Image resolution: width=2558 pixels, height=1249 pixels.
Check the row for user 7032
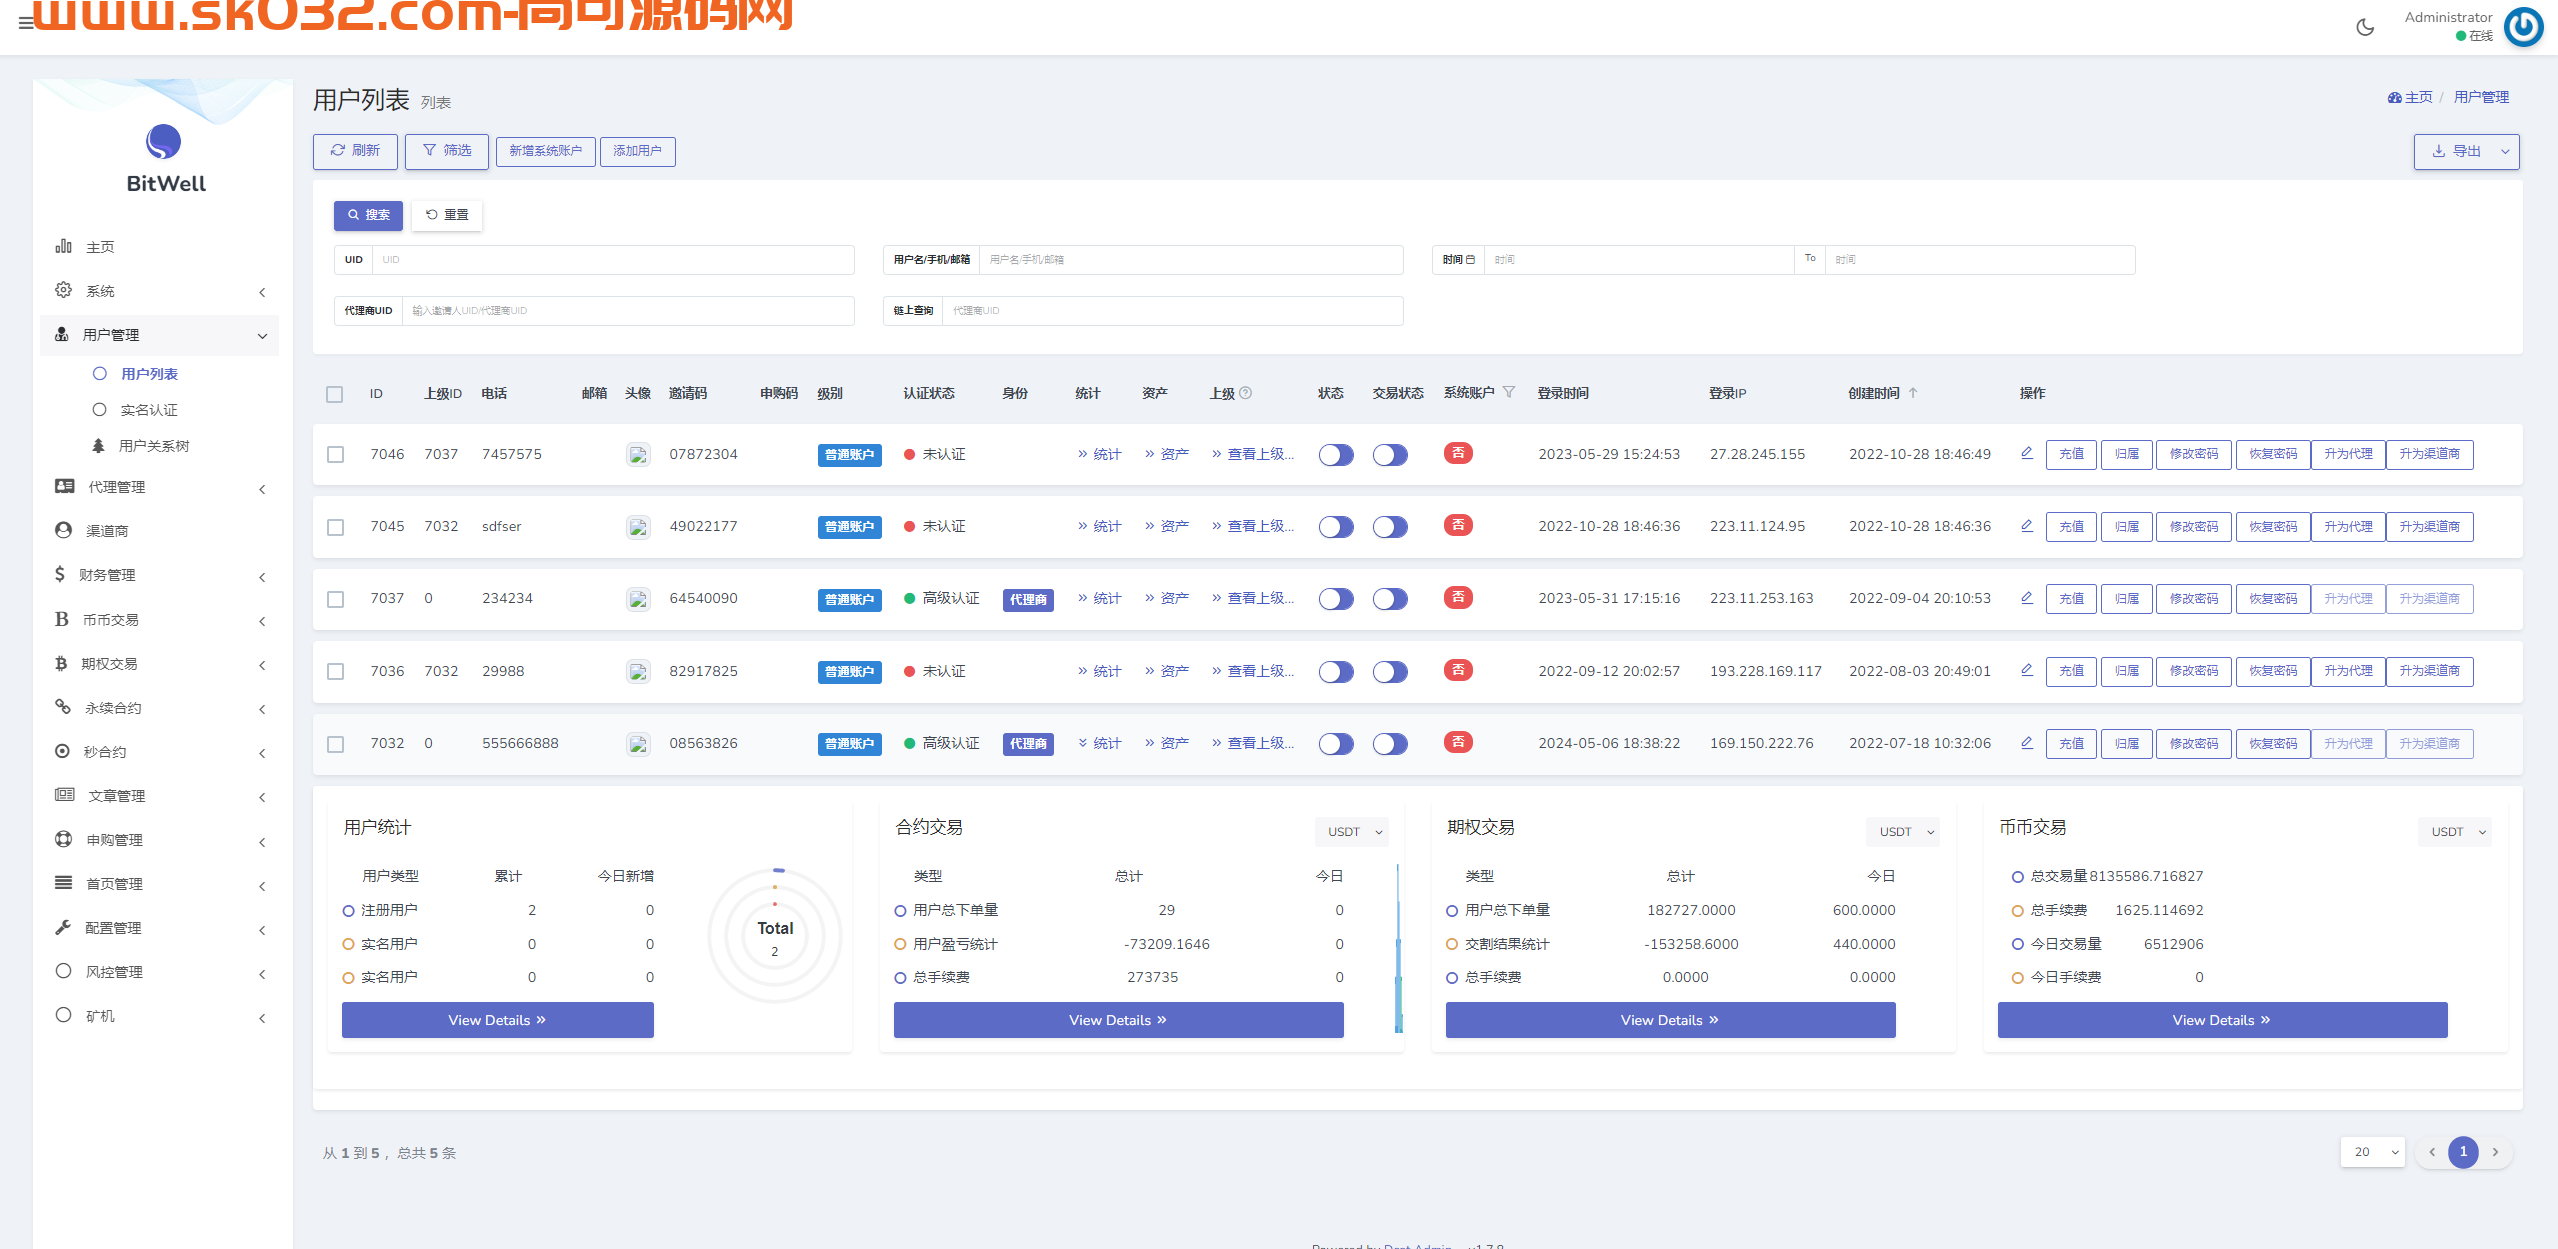point(335,744)
